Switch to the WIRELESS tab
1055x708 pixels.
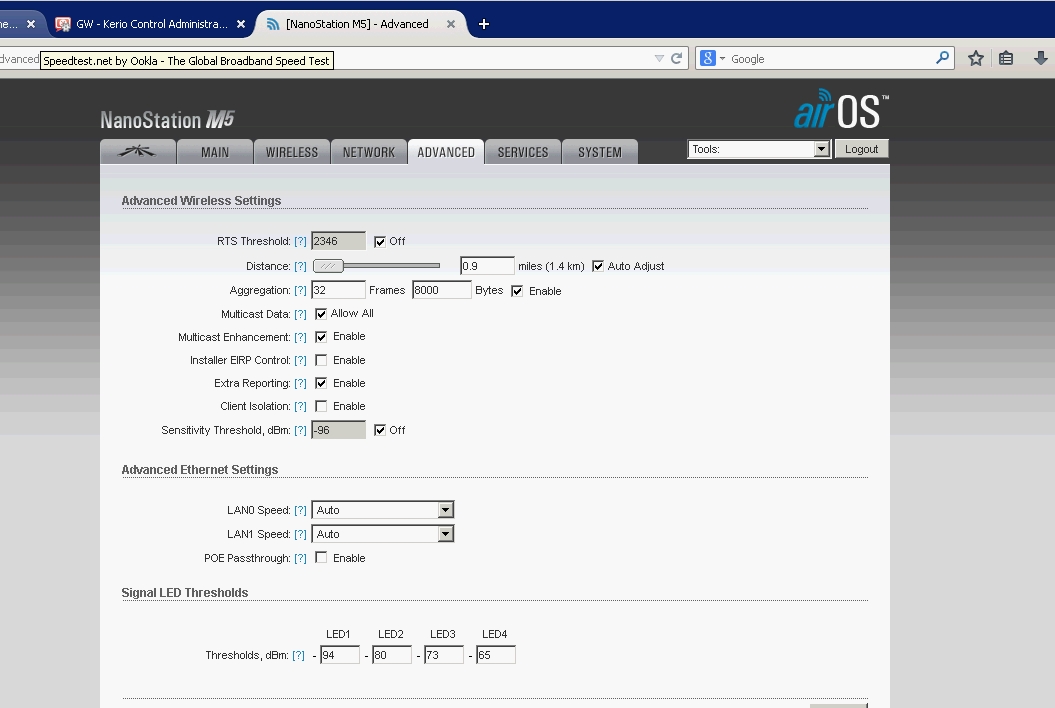click(292, 152)
